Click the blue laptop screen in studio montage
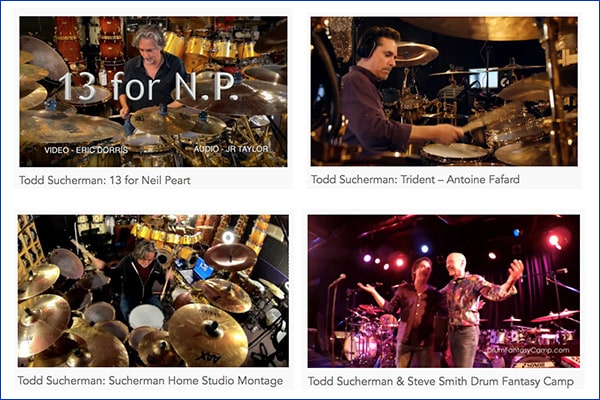The width and height of the screenshot is (600, 400). [204, 268]
